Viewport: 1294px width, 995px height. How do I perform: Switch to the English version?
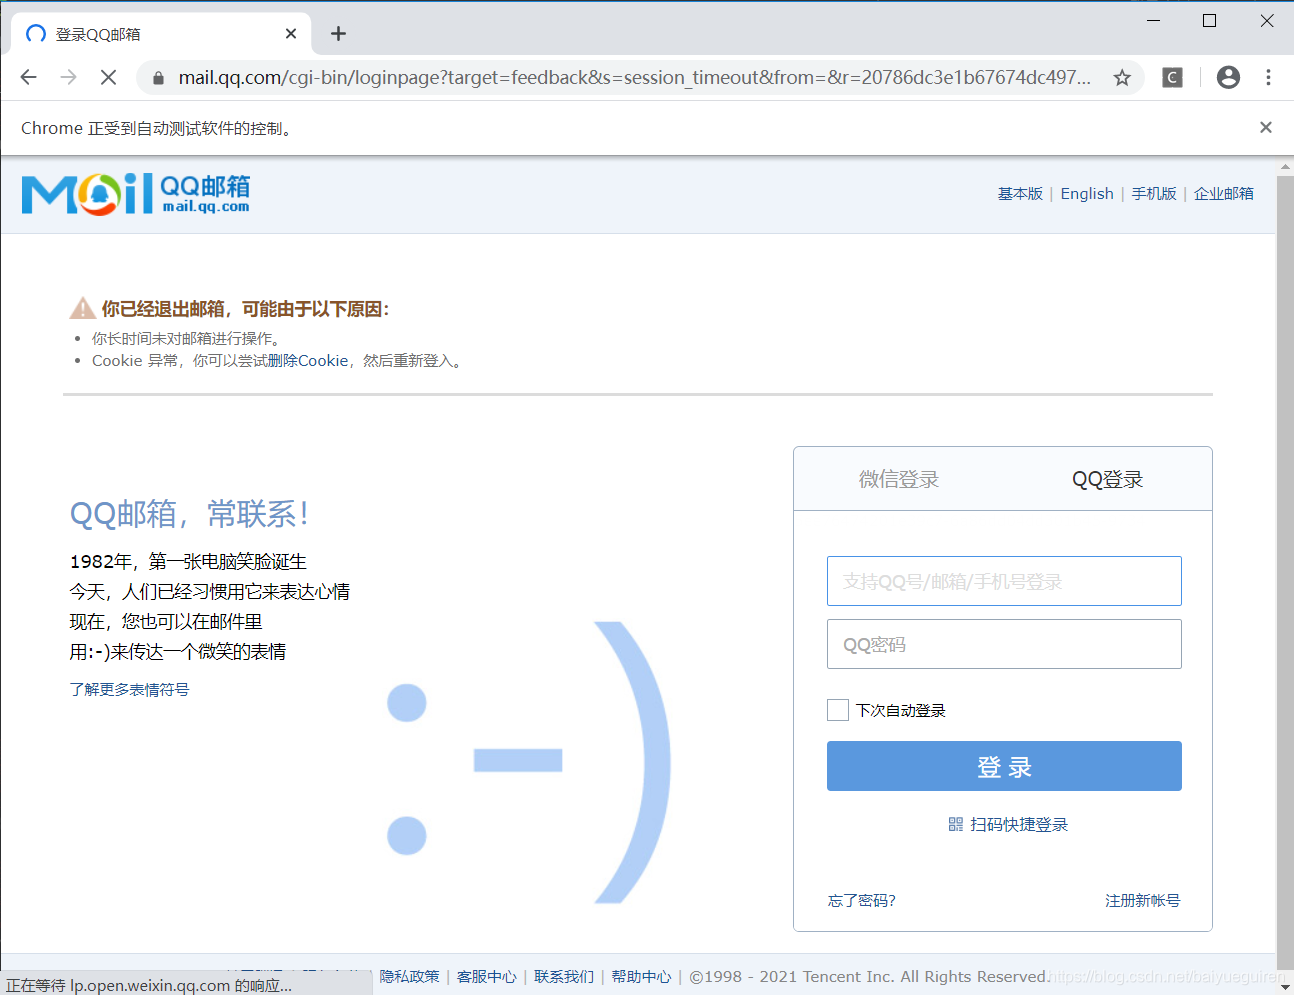tap(1087, 193)
